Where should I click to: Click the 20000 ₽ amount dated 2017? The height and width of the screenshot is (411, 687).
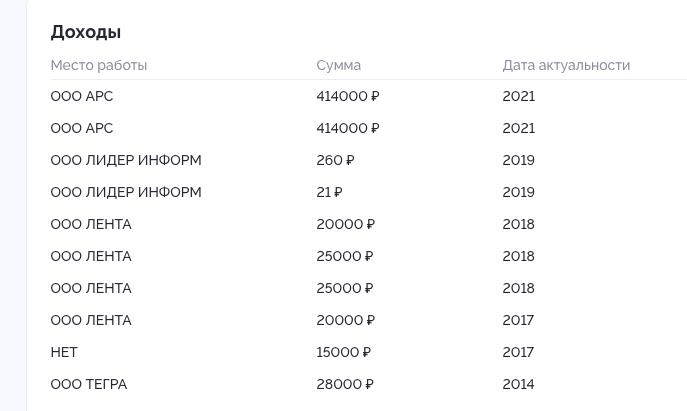click(x=345, y=320)
